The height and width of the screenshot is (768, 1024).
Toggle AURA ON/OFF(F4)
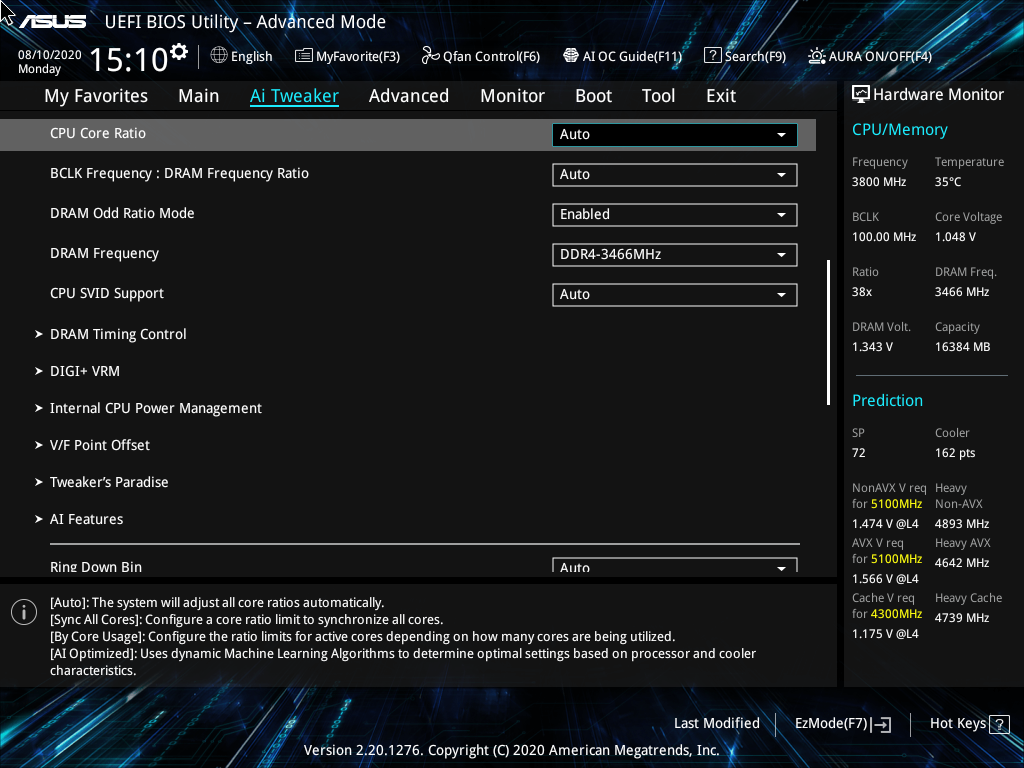[870, 56]
